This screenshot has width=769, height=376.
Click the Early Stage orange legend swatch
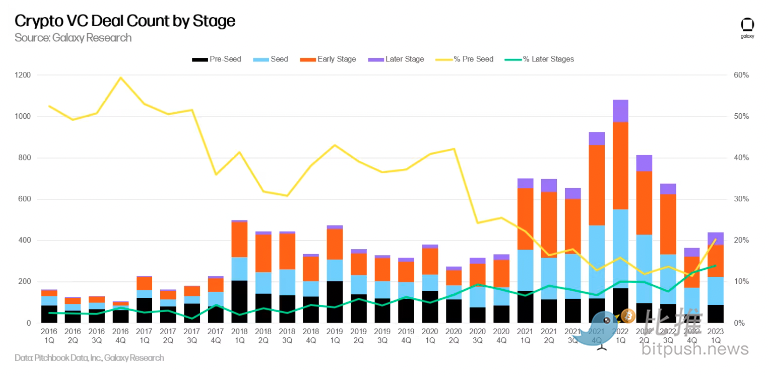(x=307, y=59)
